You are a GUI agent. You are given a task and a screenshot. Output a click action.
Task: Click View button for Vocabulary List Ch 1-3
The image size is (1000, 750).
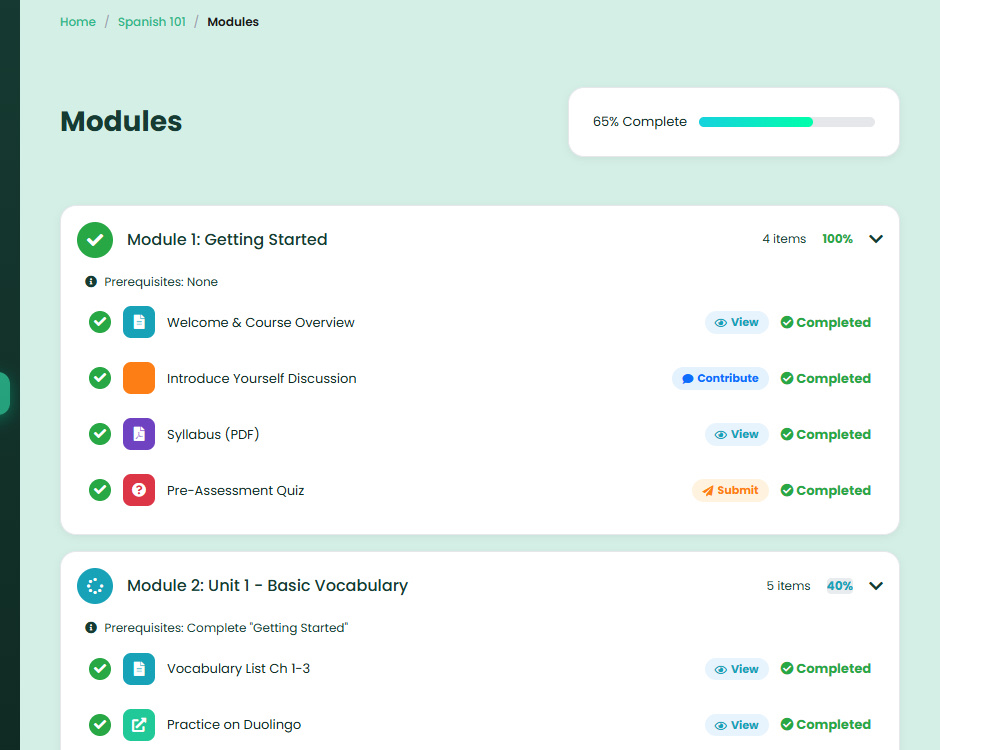point(737,669)
